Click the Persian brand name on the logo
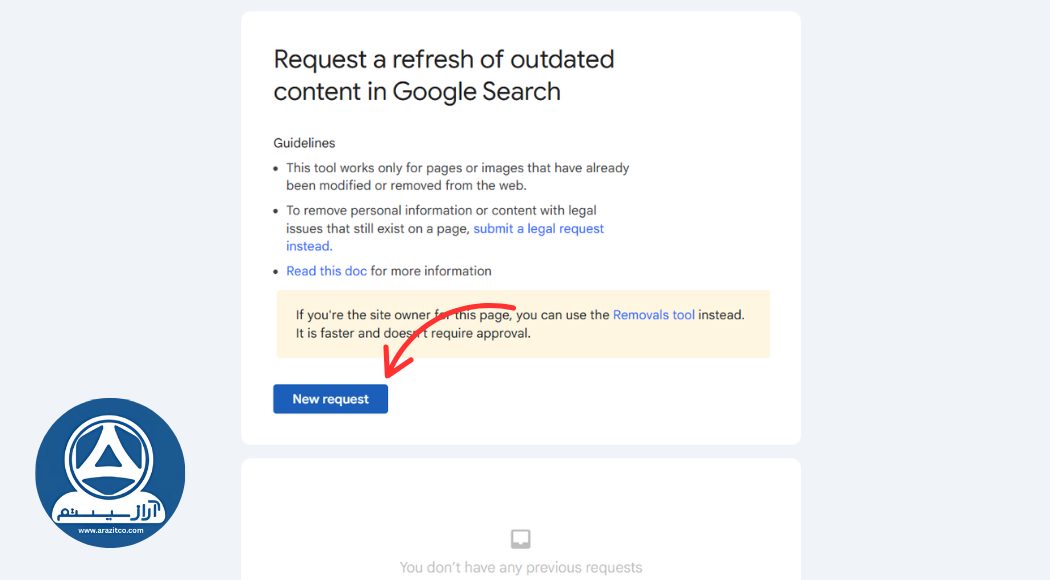Viewport: 1050px width, 580px height. pyautogui.click(x=112, y=511)
